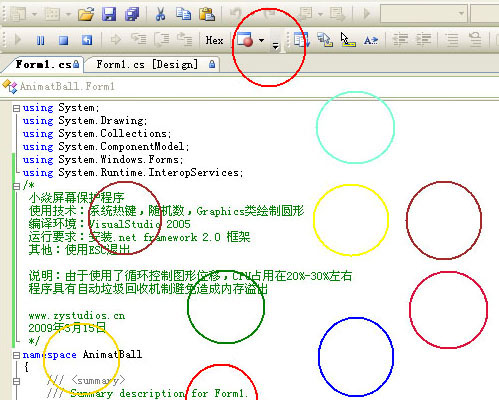Viewport: 499px width, 400px height.
Task: Click the greyed Undo arrow icon
Action: coord(235,14)
